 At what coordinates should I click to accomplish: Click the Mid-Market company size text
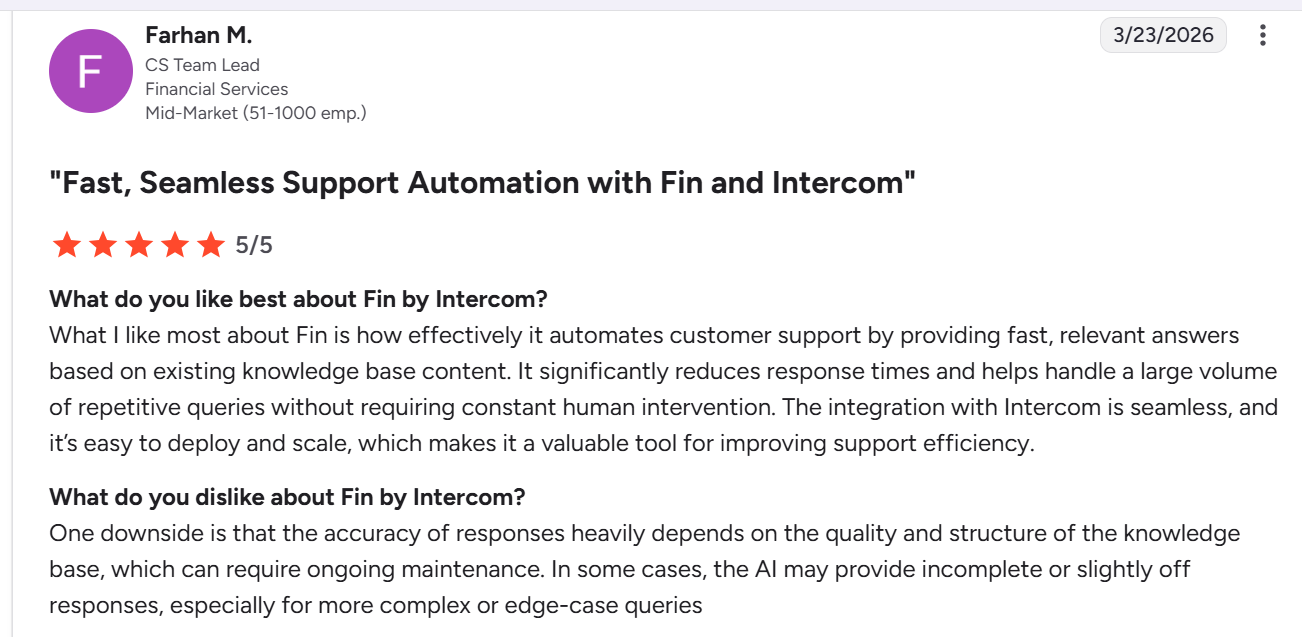[x=256, y=112]
